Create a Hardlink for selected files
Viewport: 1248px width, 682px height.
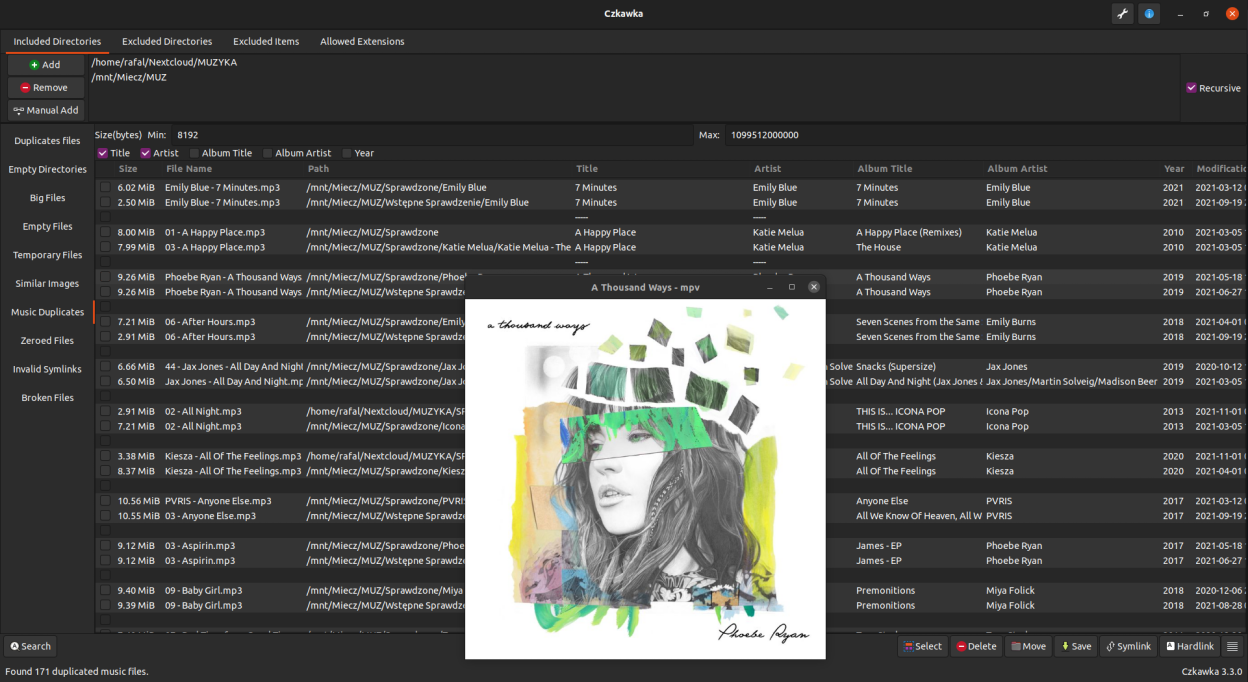[1190, 646]
